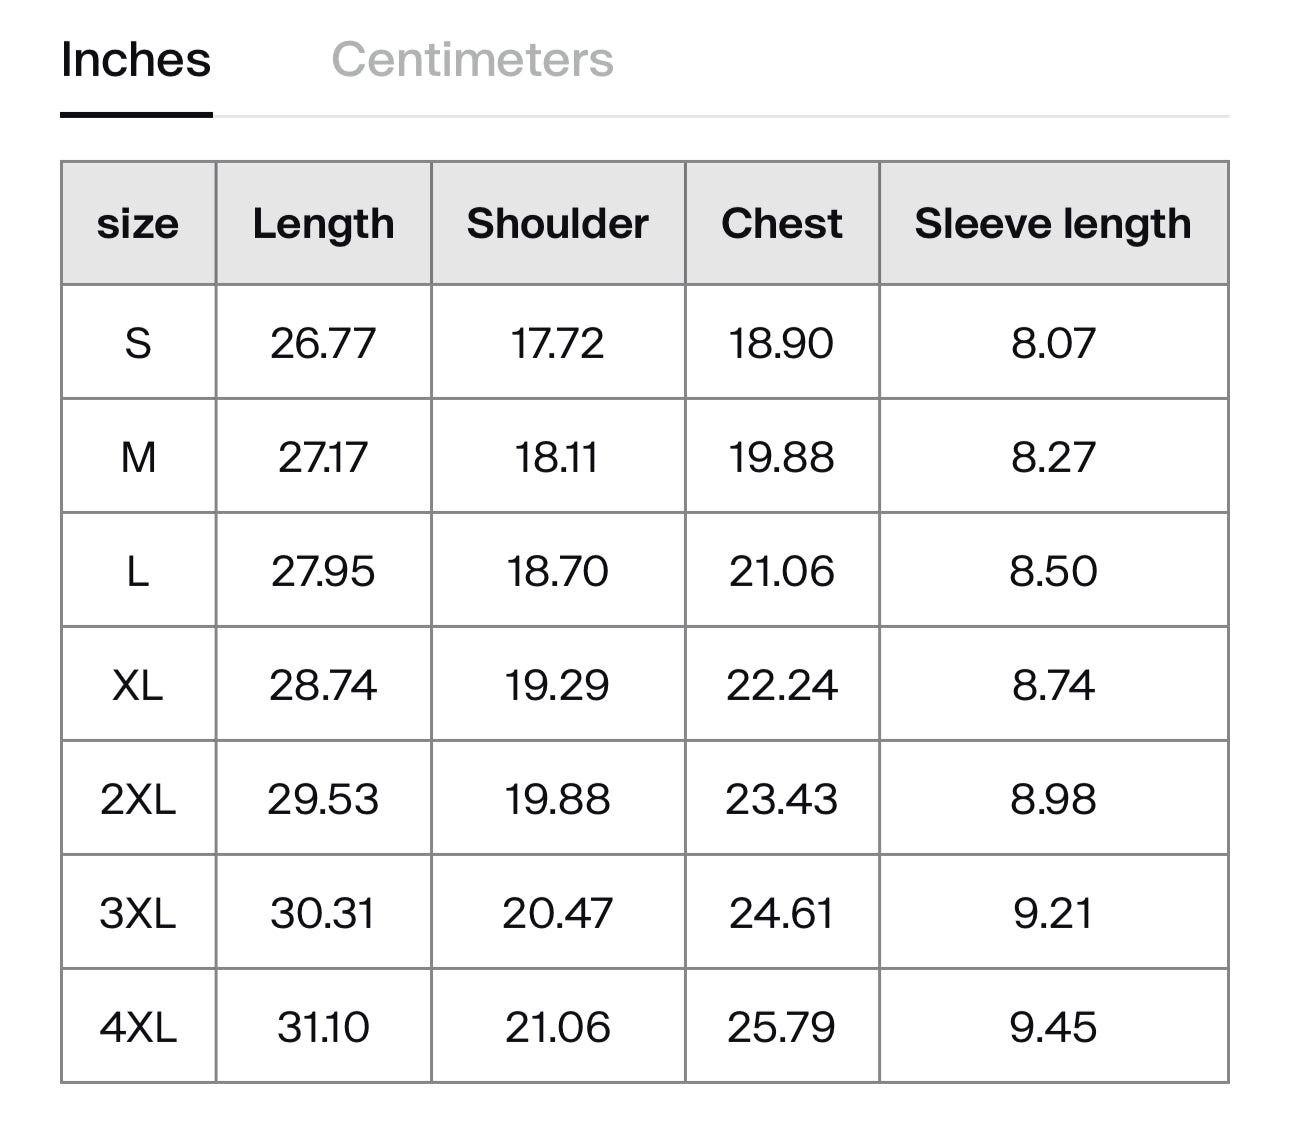This screenshot has width=1290, height=1136.
Task: Click the Length column header
Action: point(323,223)
